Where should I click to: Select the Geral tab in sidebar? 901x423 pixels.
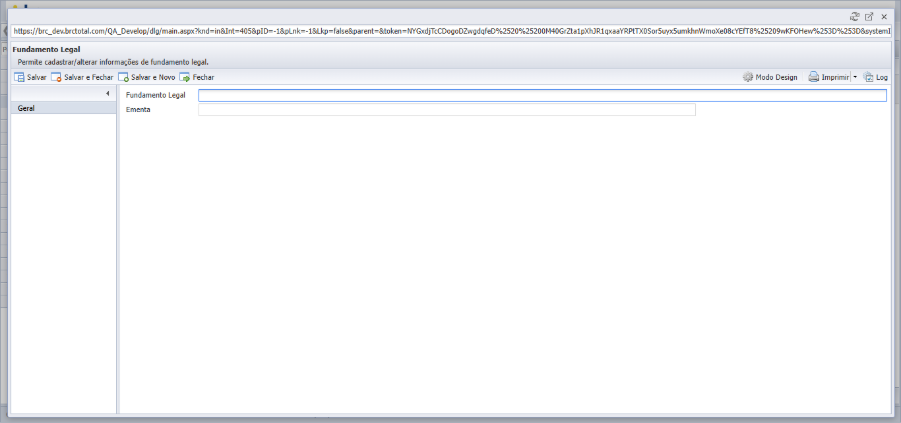coord(63,108)
